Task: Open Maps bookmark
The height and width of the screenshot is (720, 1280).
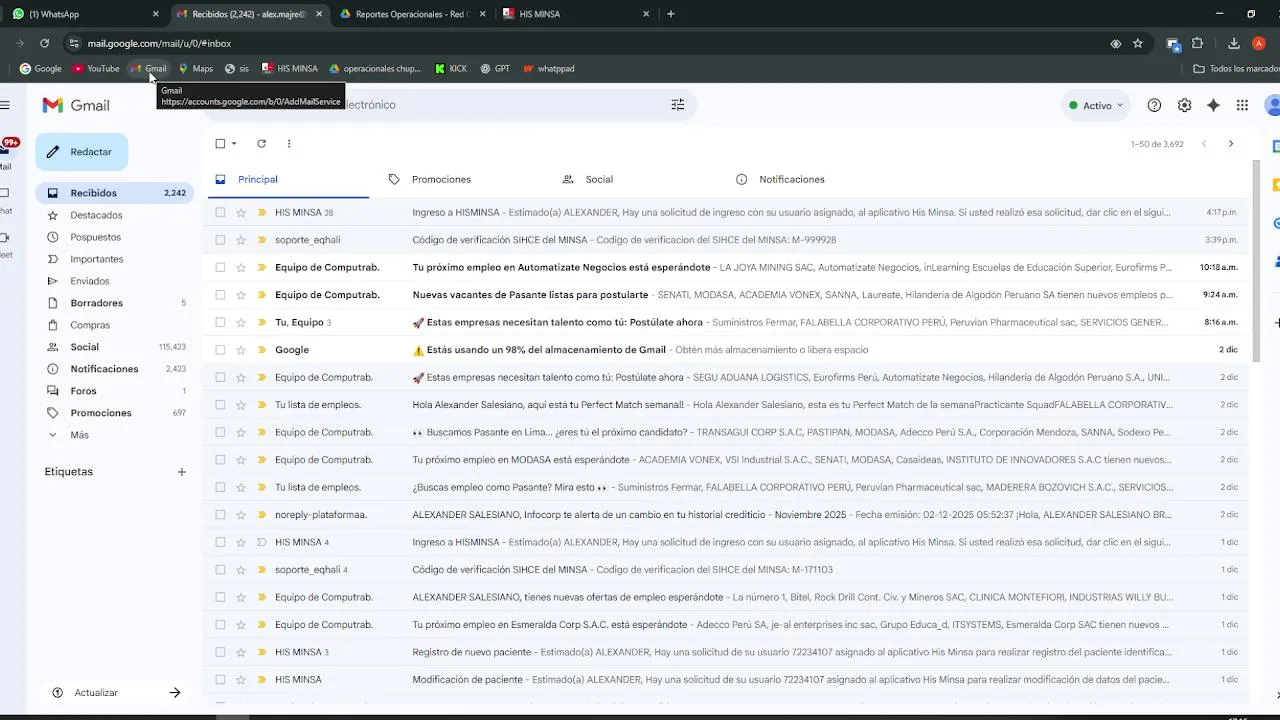Action: pyautogui.click(x=196, y=69)
